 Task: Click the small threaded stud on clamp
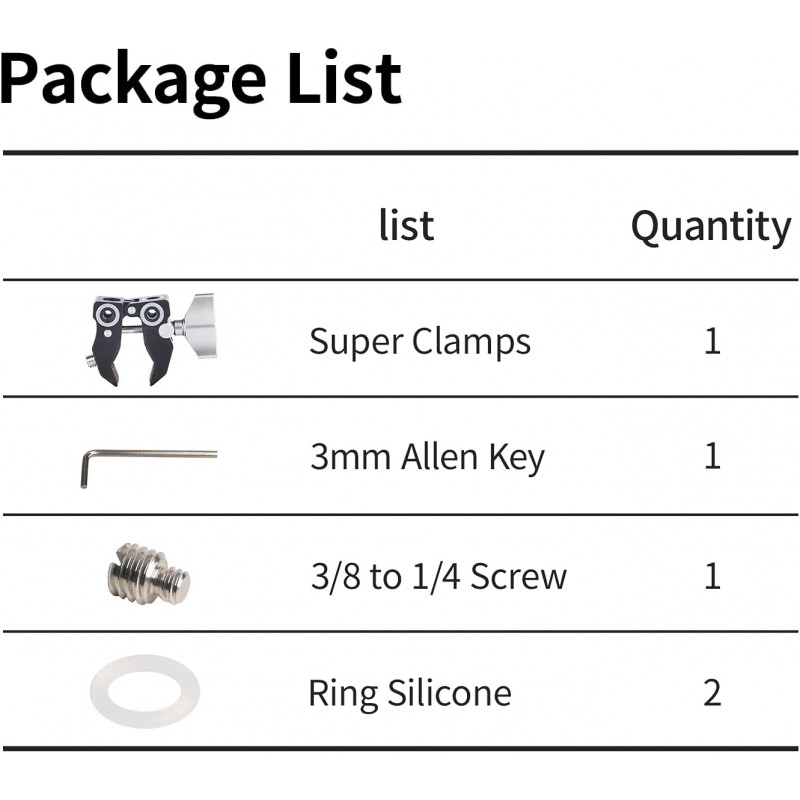point(91,359)
